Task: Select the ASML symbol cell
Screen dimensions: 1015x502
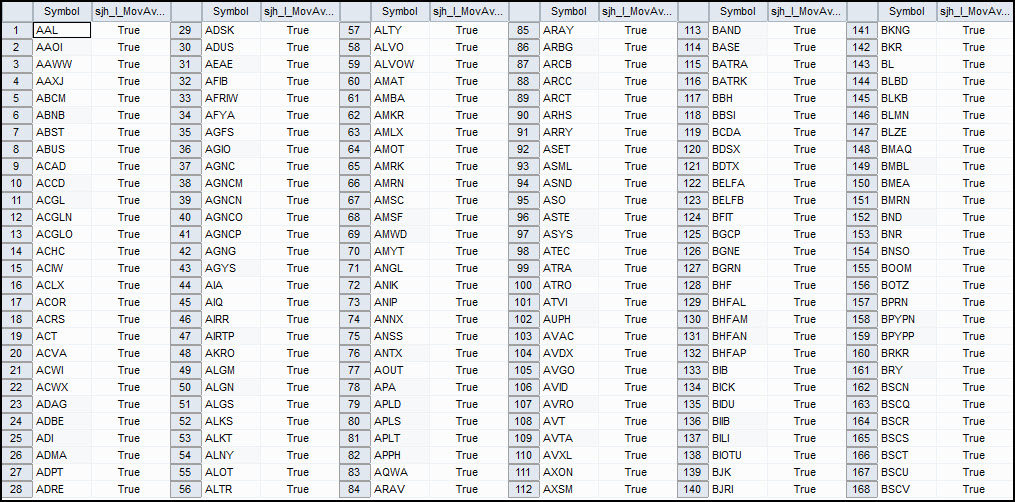Action: (569, 166)
